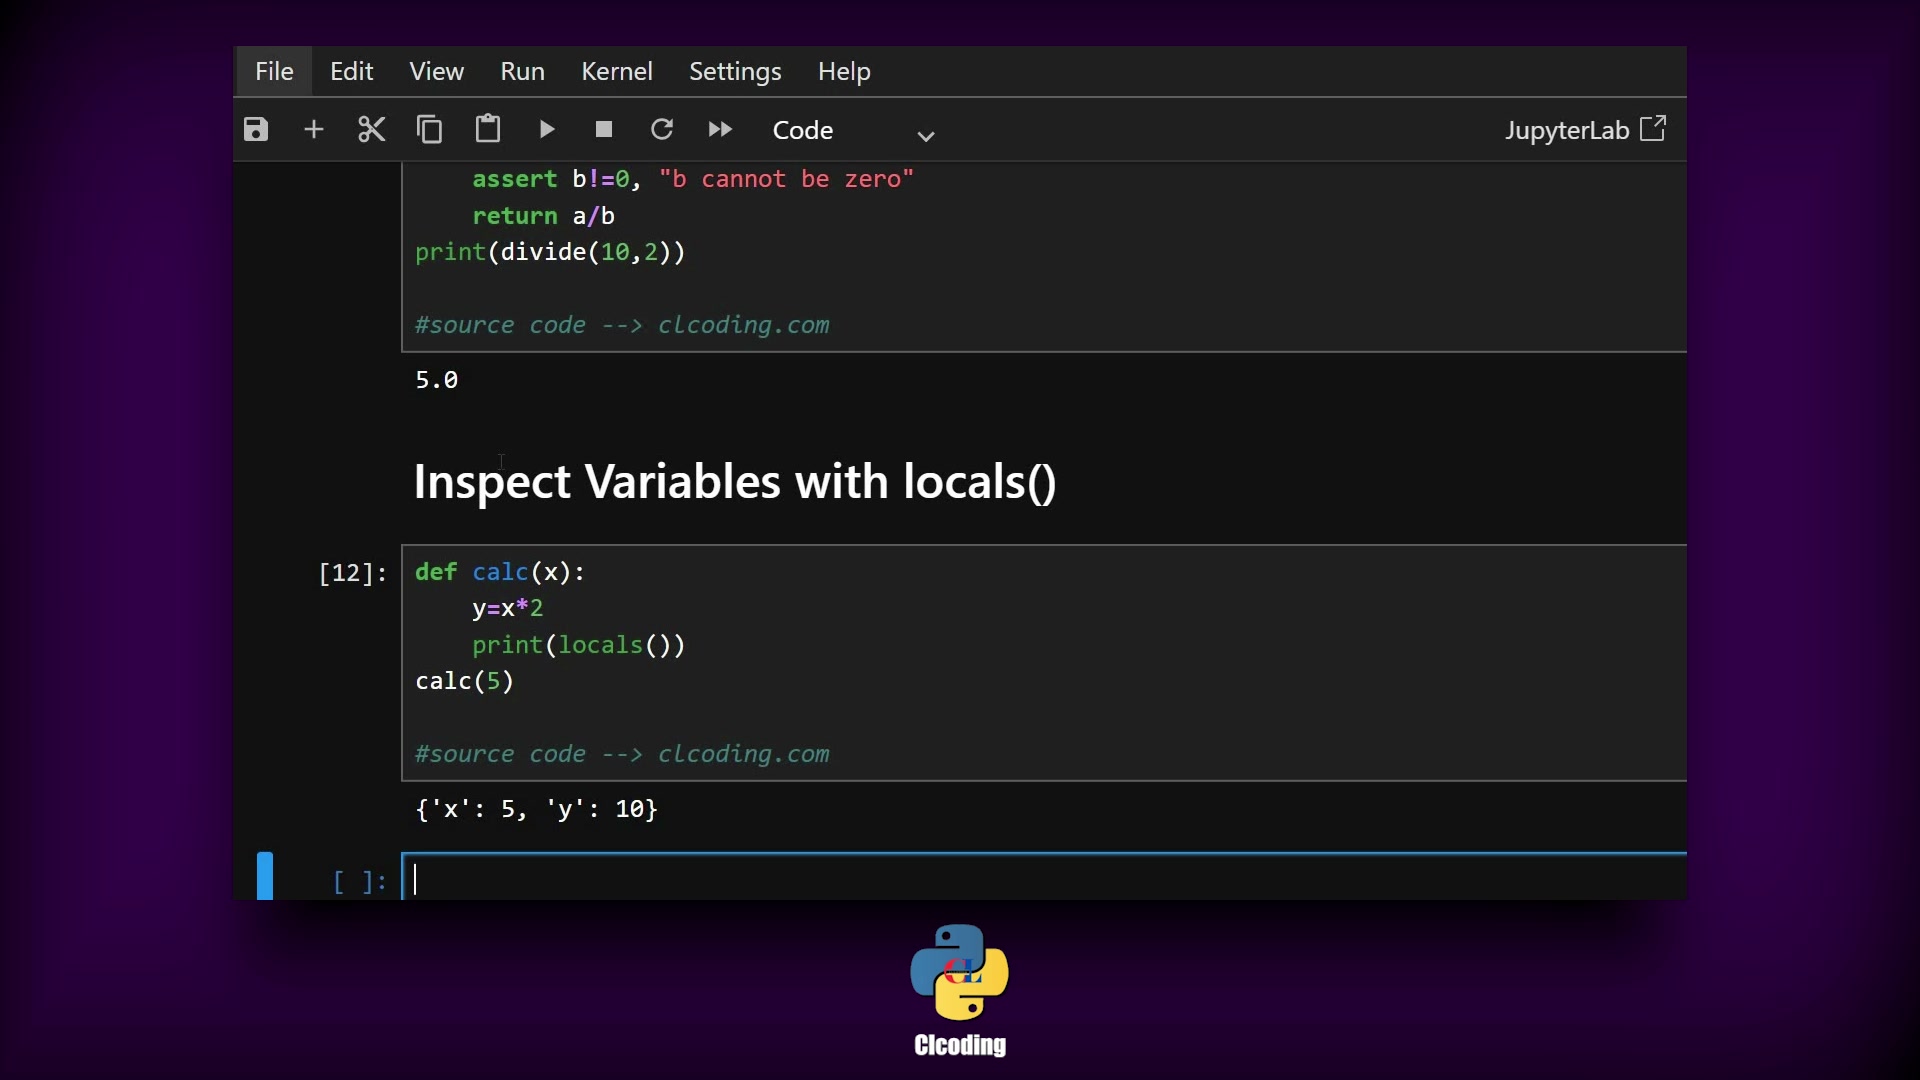The image size is (1920, 1080).
Task: Run the selected cell with the play icon
Action: click(547, 130)
